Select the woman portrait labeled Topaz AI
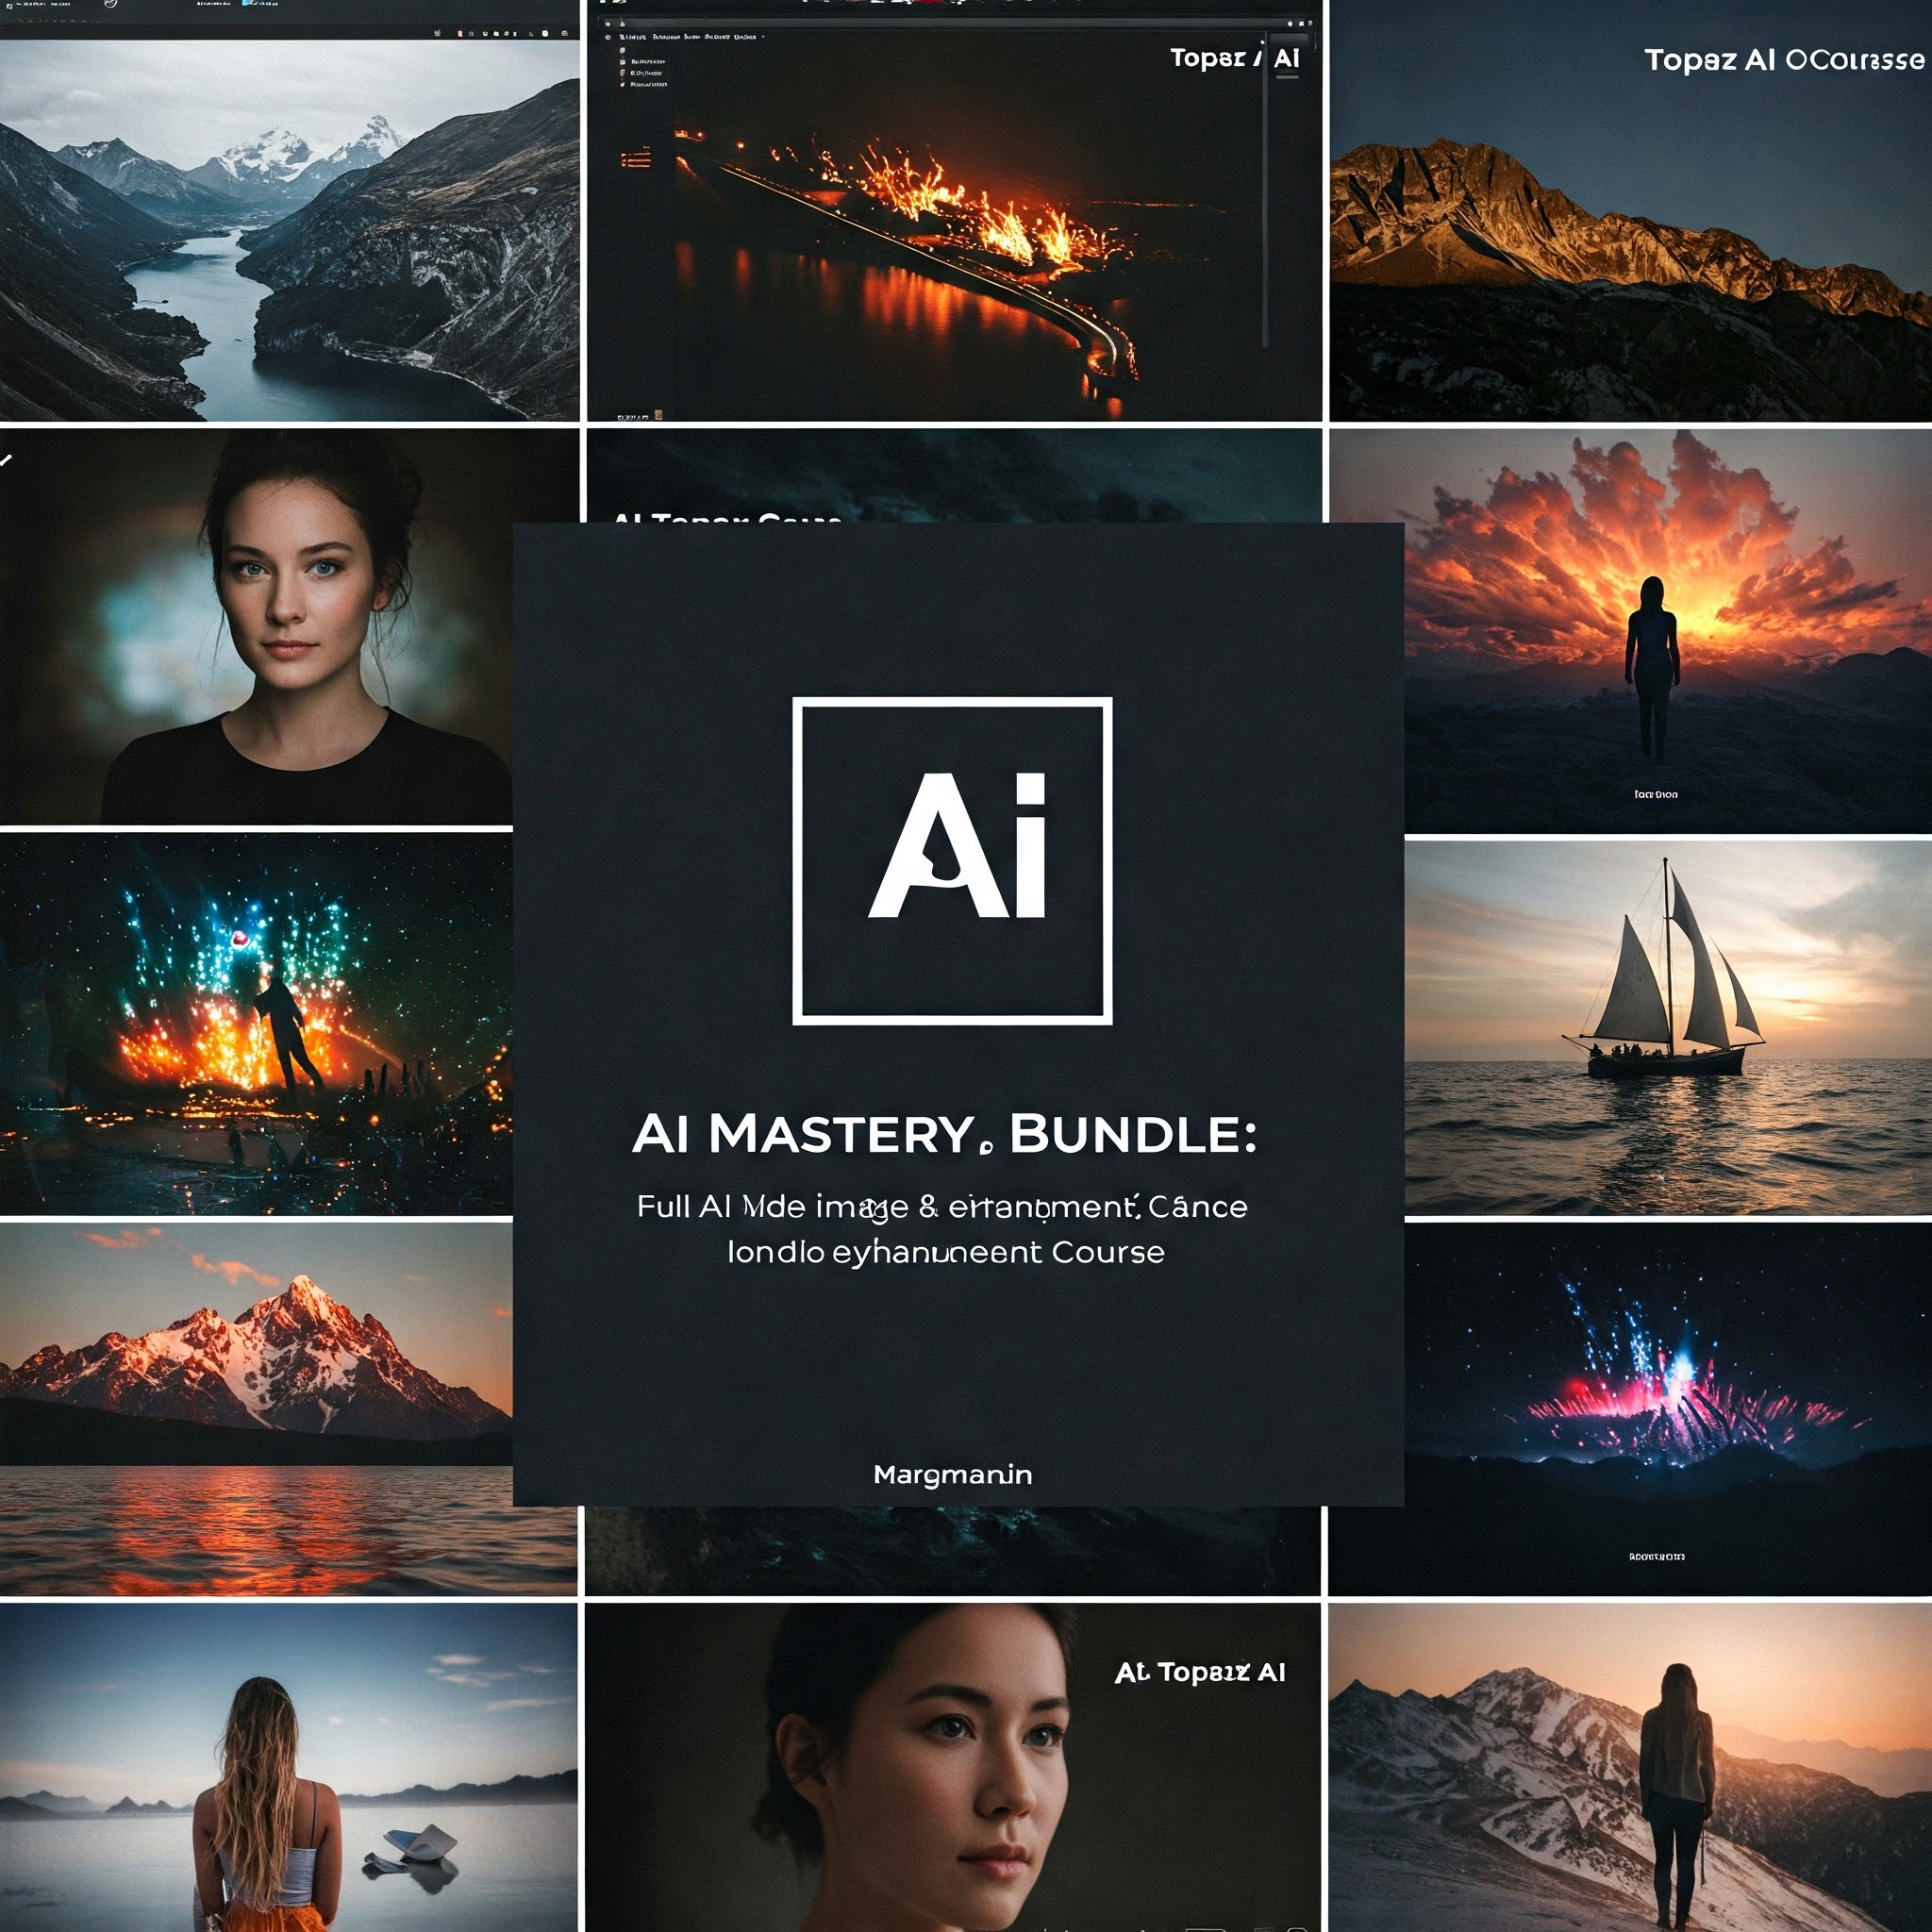 pos(953,1768)
